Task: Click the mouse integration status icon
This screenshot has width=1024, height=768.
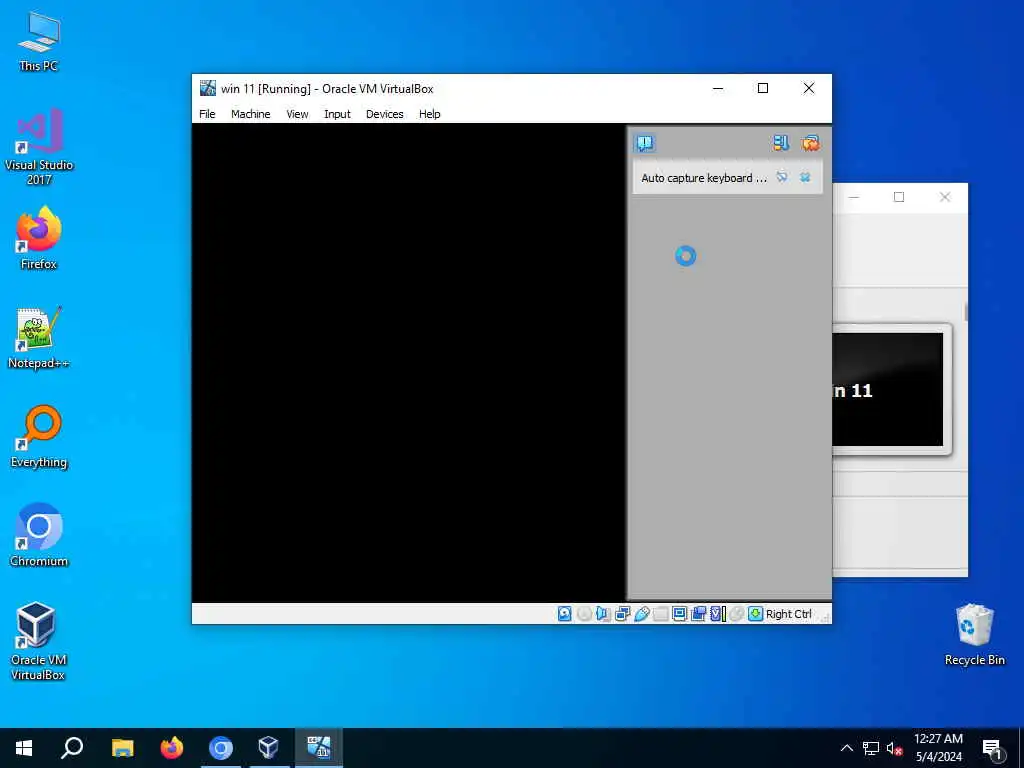Action: [x=737, y=614]
